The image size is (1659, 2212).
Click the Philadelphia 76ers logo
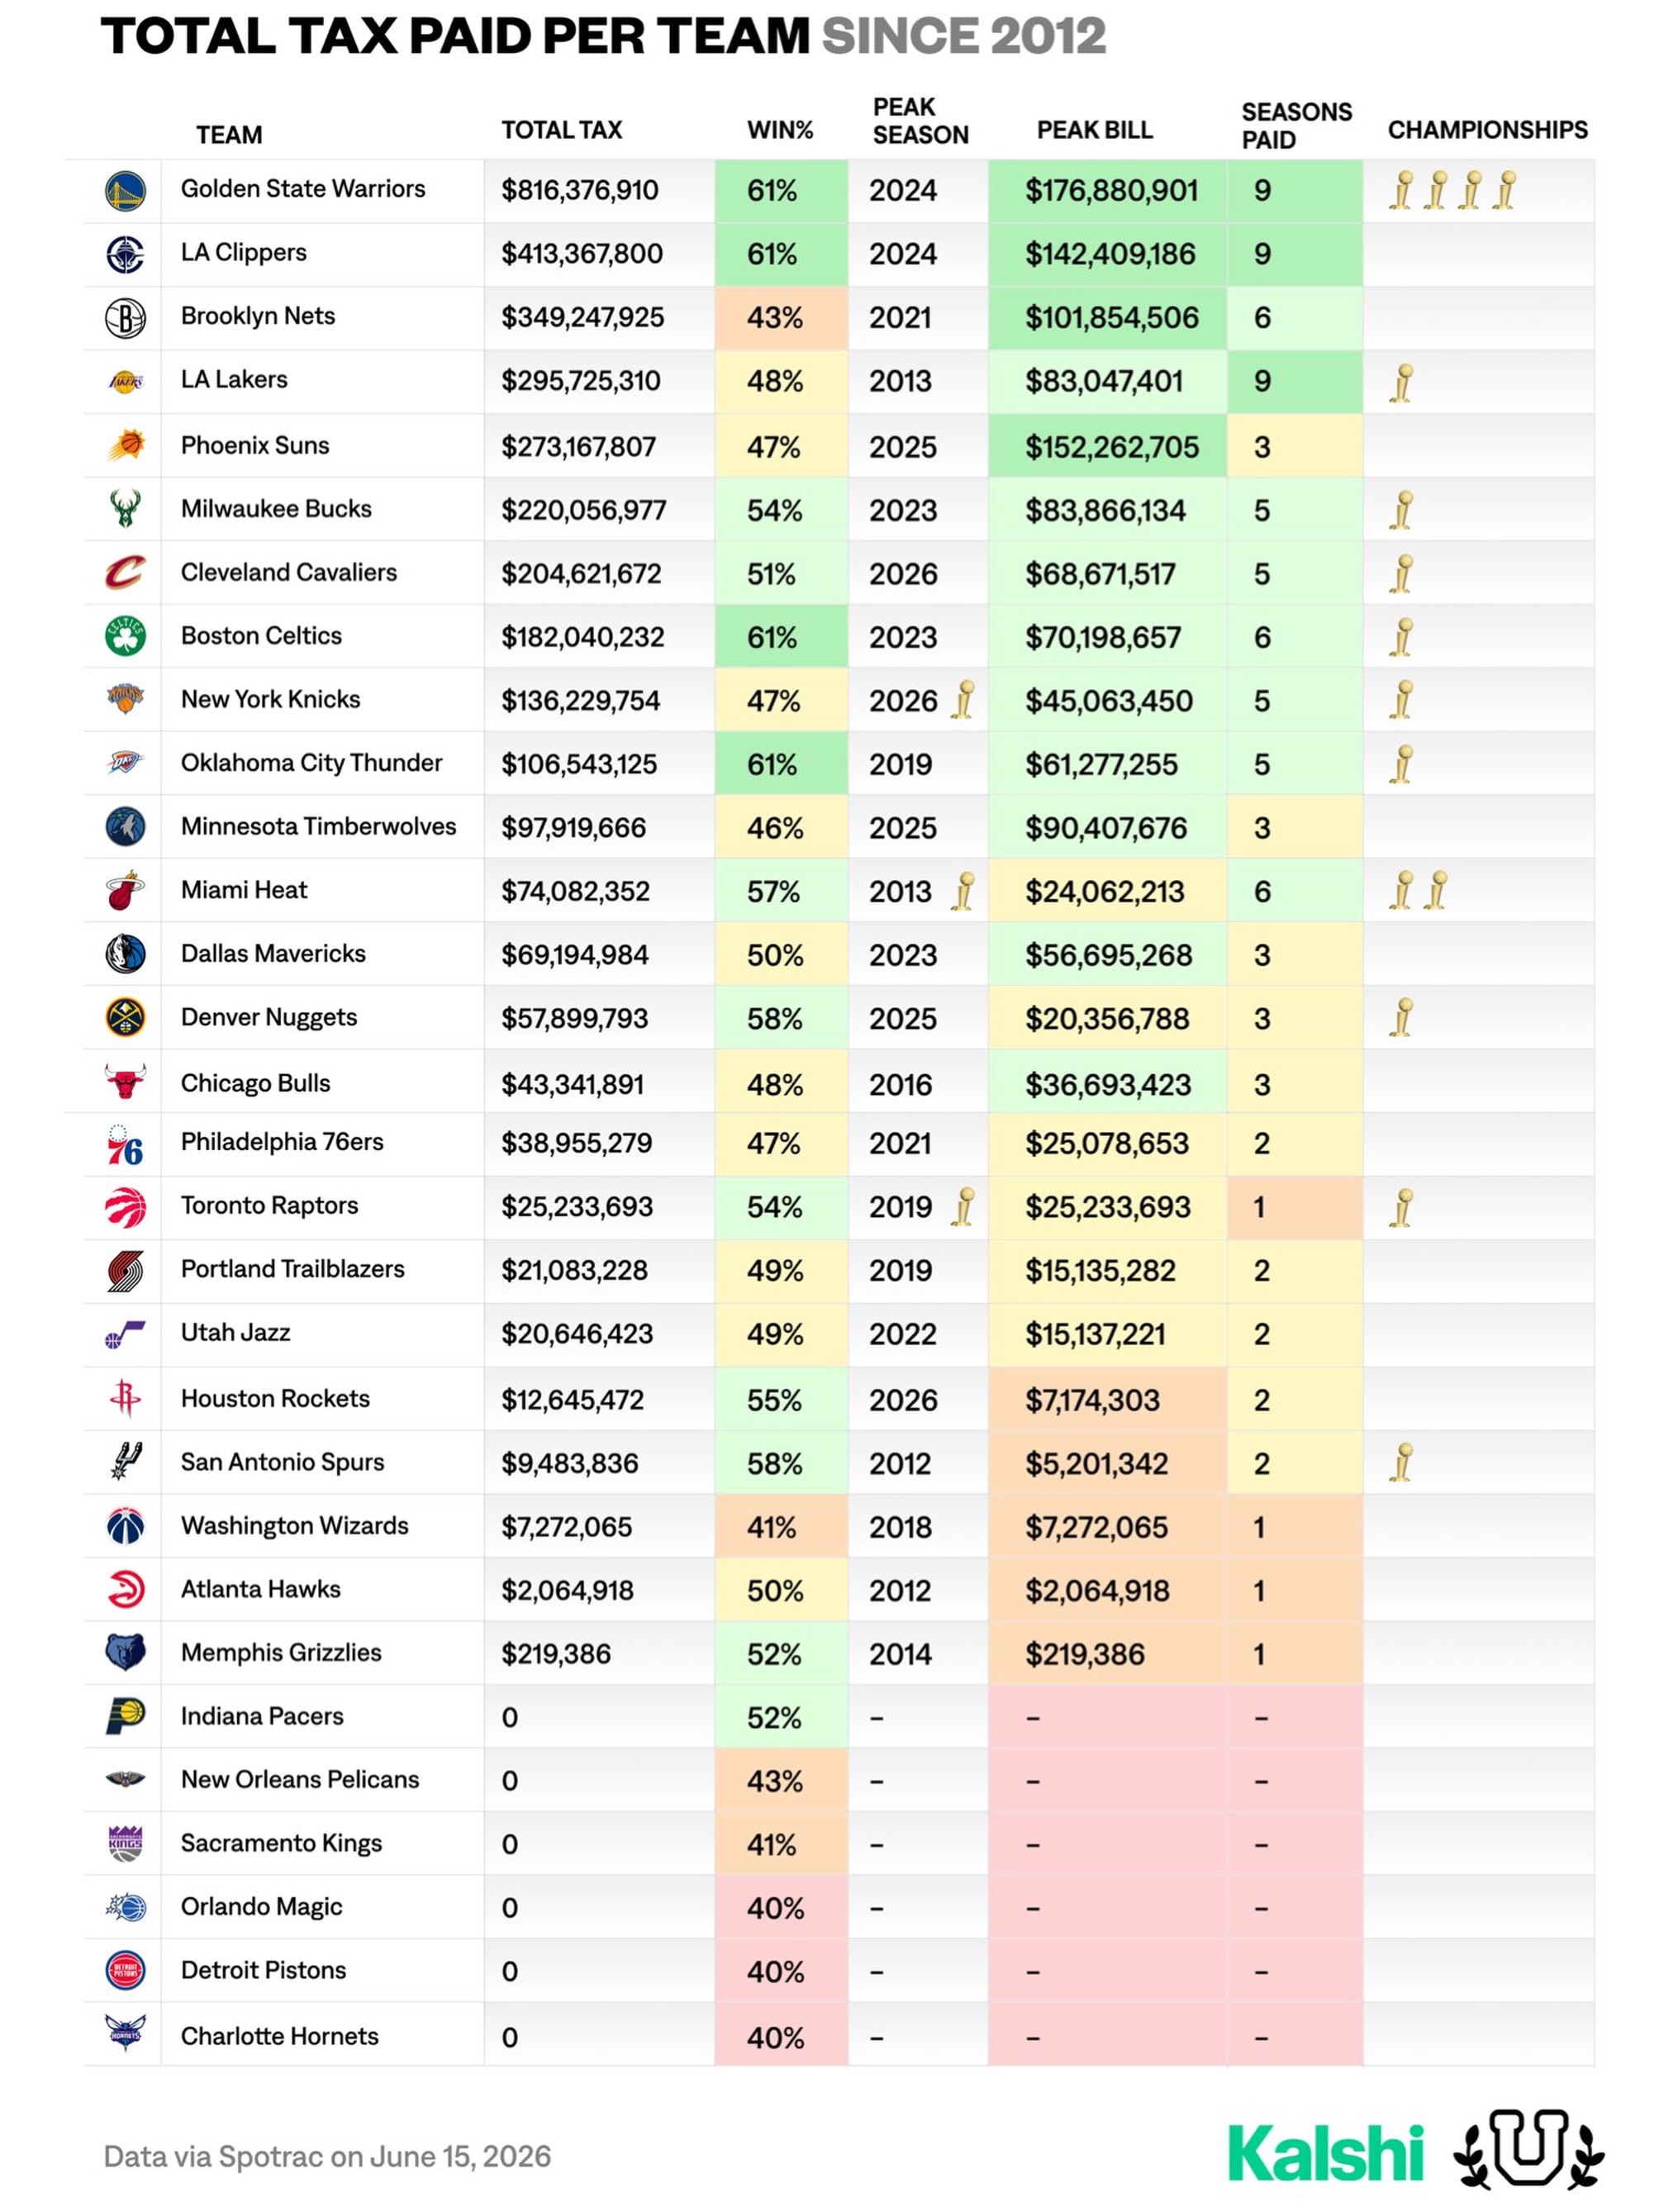coord(125,1144)
